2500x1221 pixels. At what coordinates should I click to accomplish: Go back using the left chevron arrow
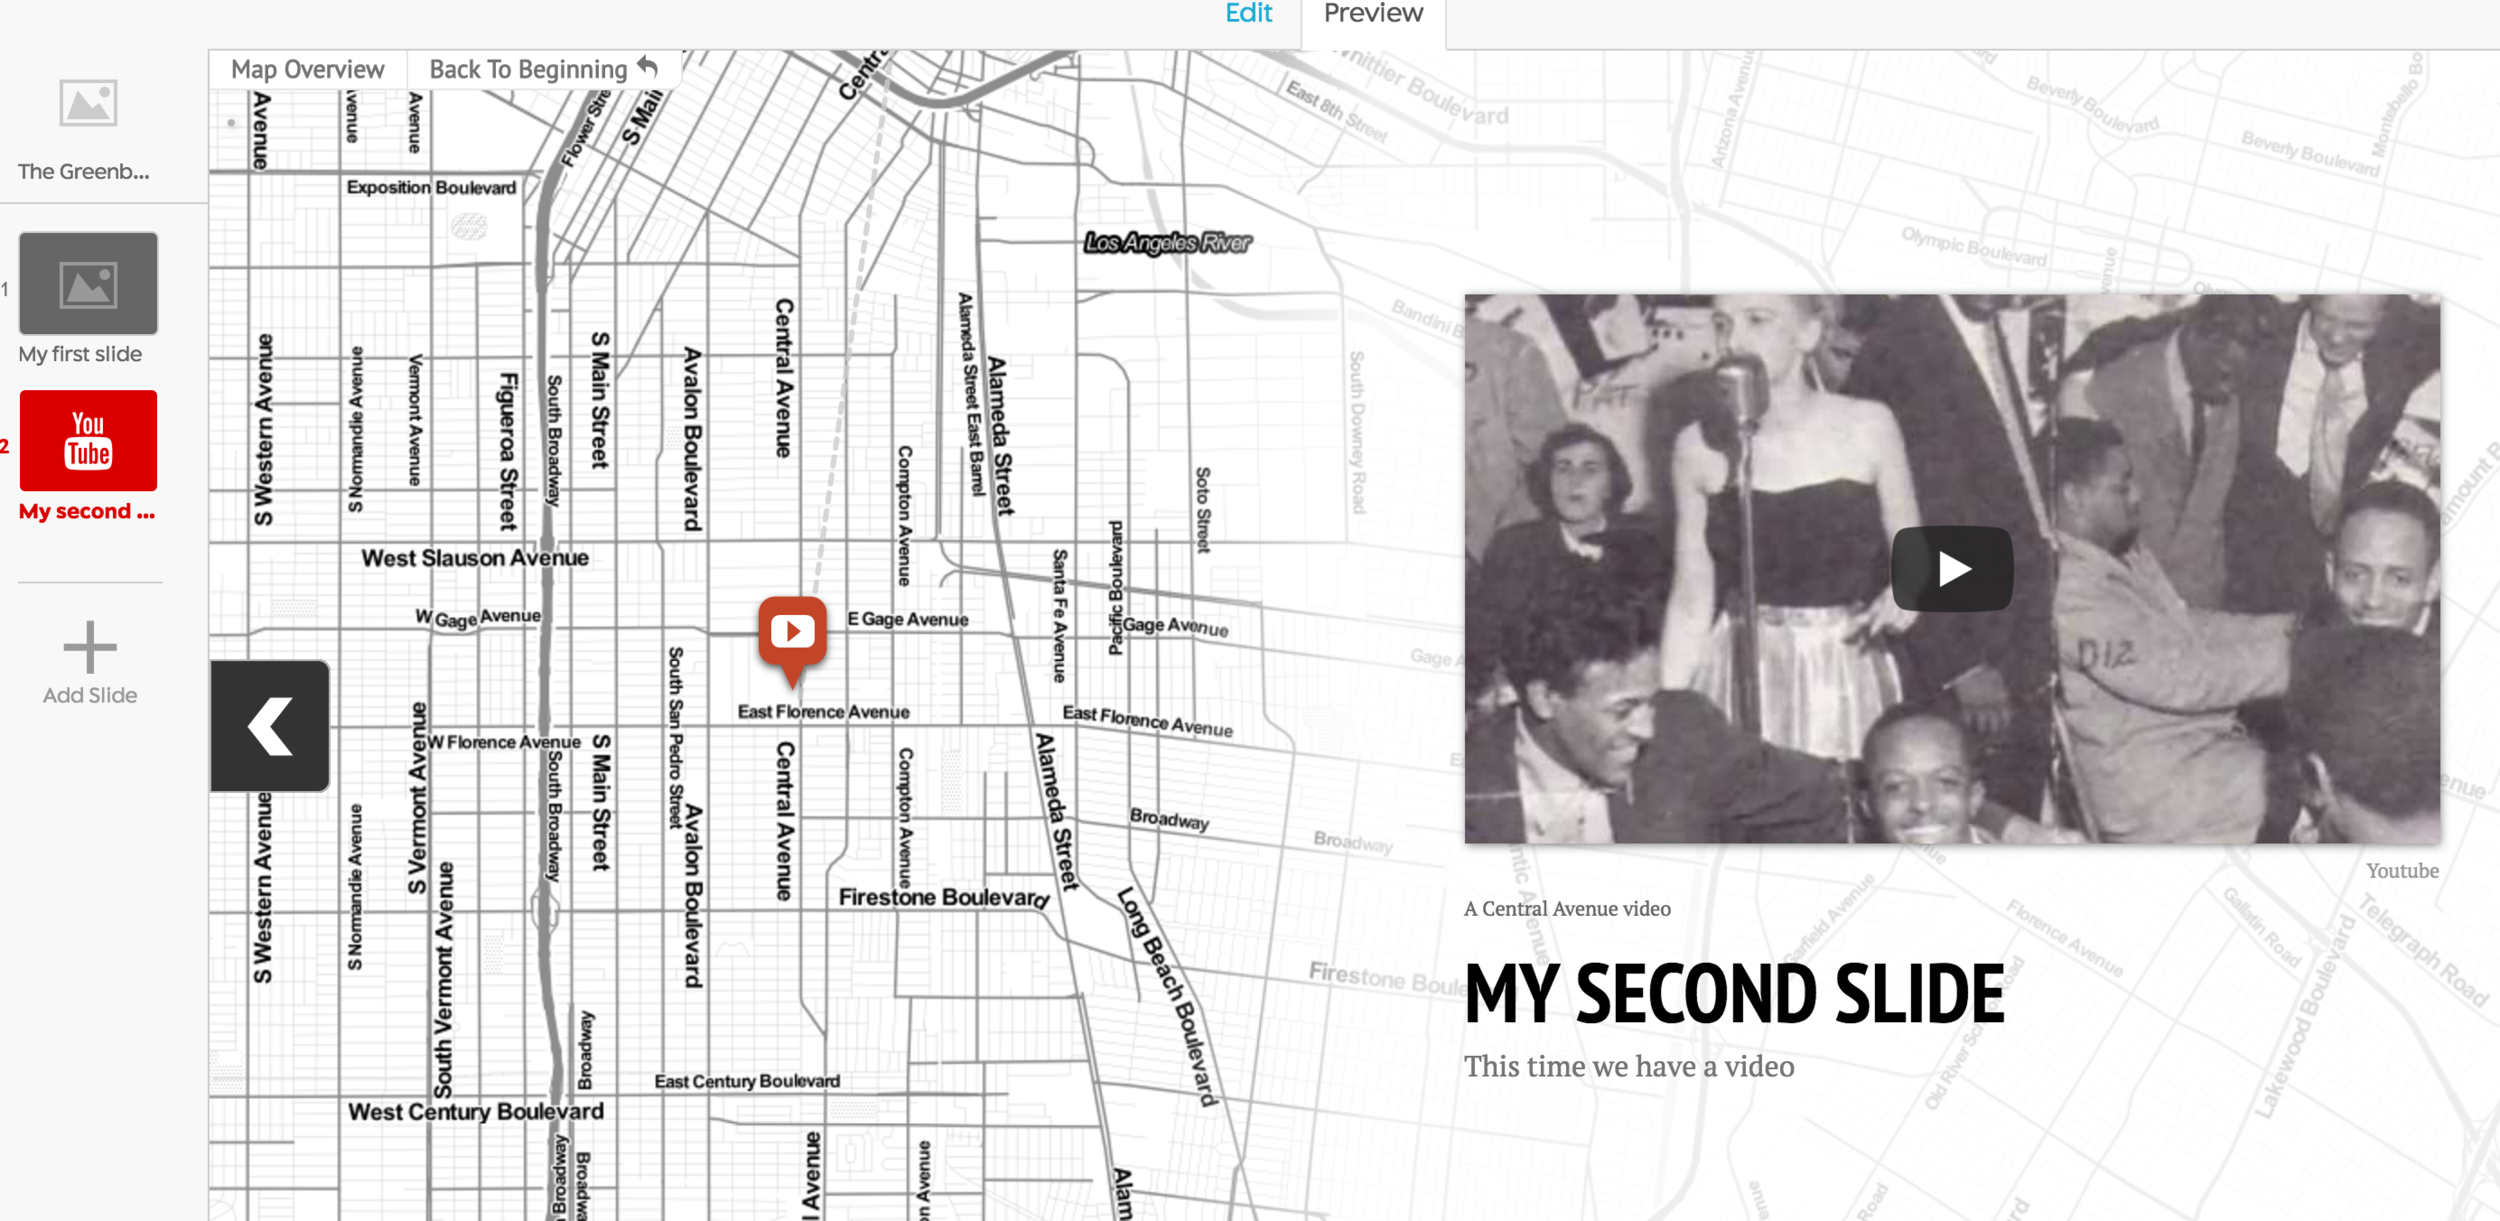pos(270,725)
